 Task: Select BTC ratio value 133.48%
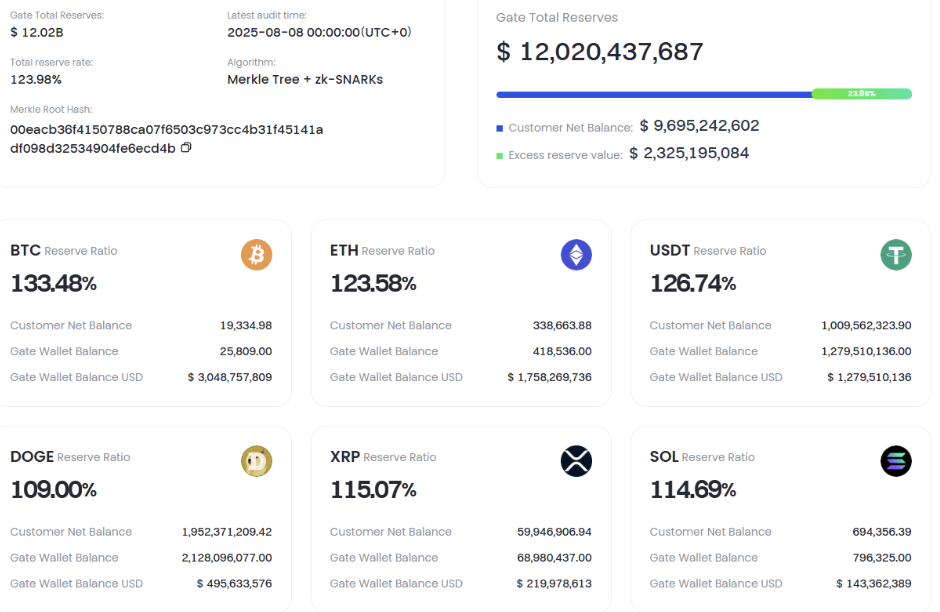pos(54,284)
